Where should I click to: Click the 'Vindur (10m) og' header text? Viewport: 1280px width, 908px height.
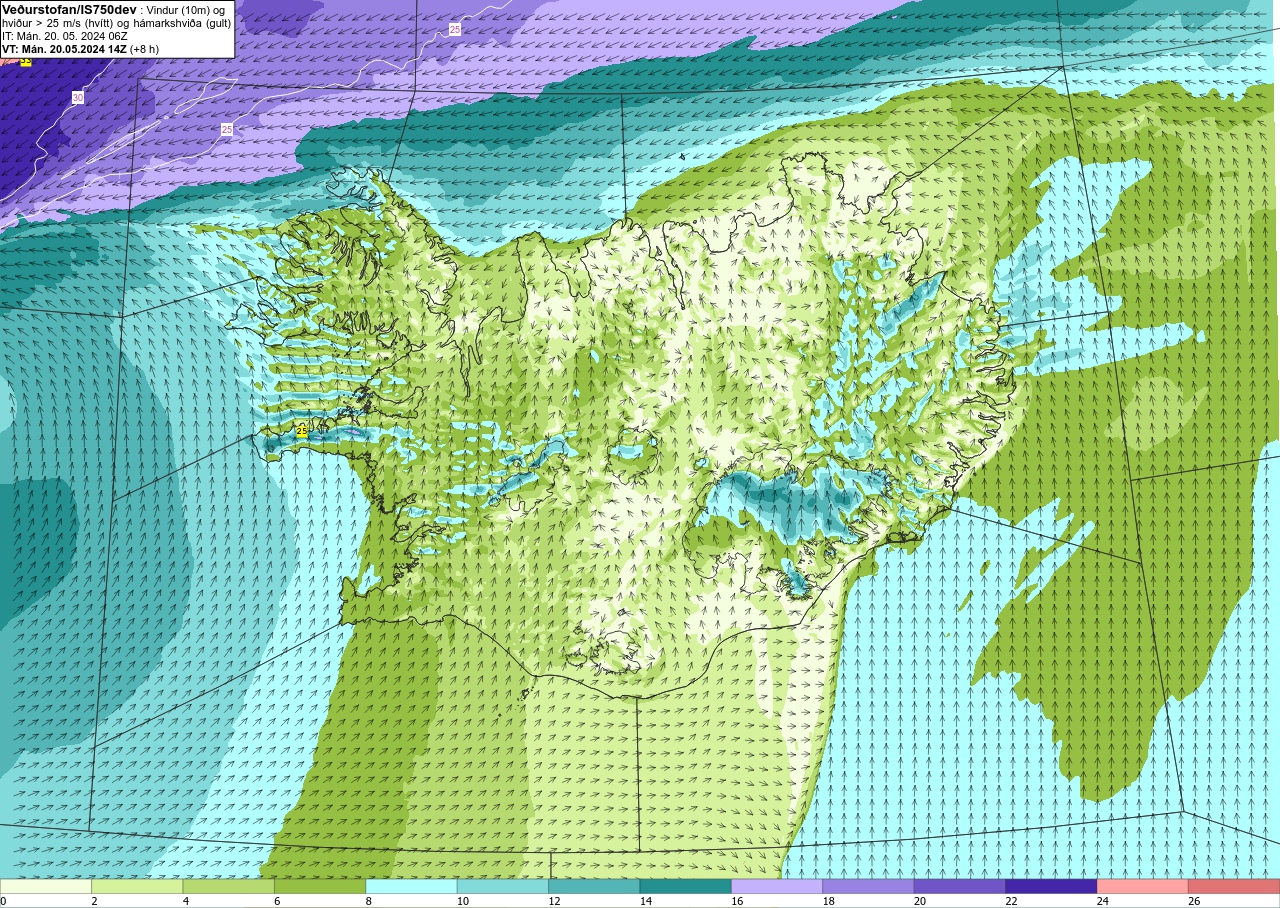pyautogui.click(x=186, y=10)
